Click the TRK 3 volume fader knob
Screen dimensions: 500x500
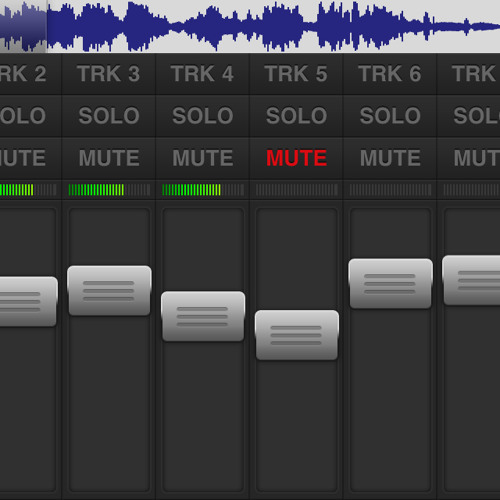click(109, 290)
